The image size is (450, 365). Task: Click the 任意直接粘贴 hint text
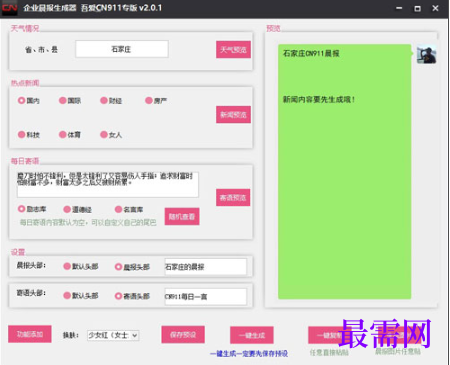coord(329,352)
